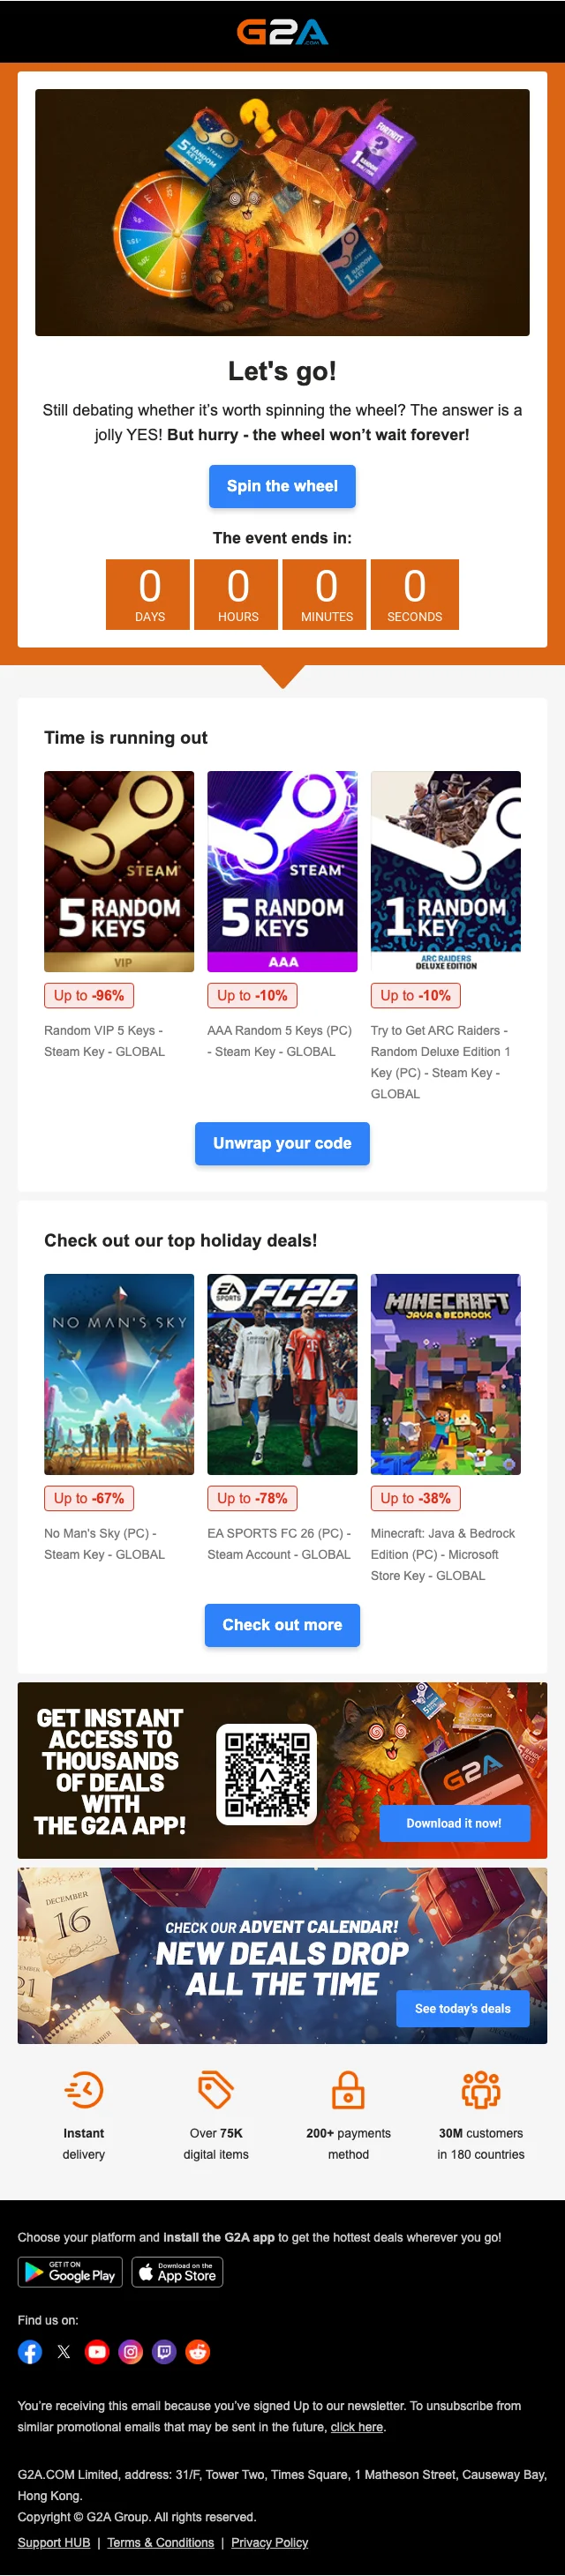Open the Minecraft Java & Bedrock cover image
Viewport: 565px width, 2576px height.
tap(445, 1373)
